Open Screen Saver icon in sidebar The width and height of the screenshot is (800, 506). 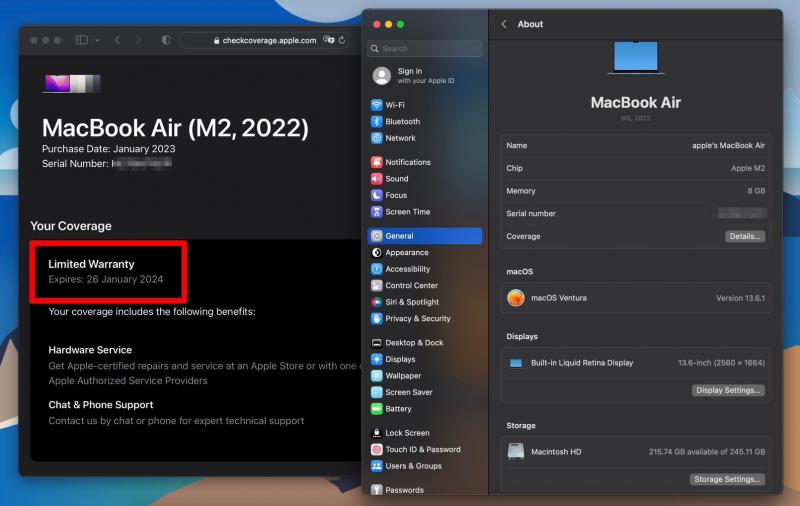(377, 392)
